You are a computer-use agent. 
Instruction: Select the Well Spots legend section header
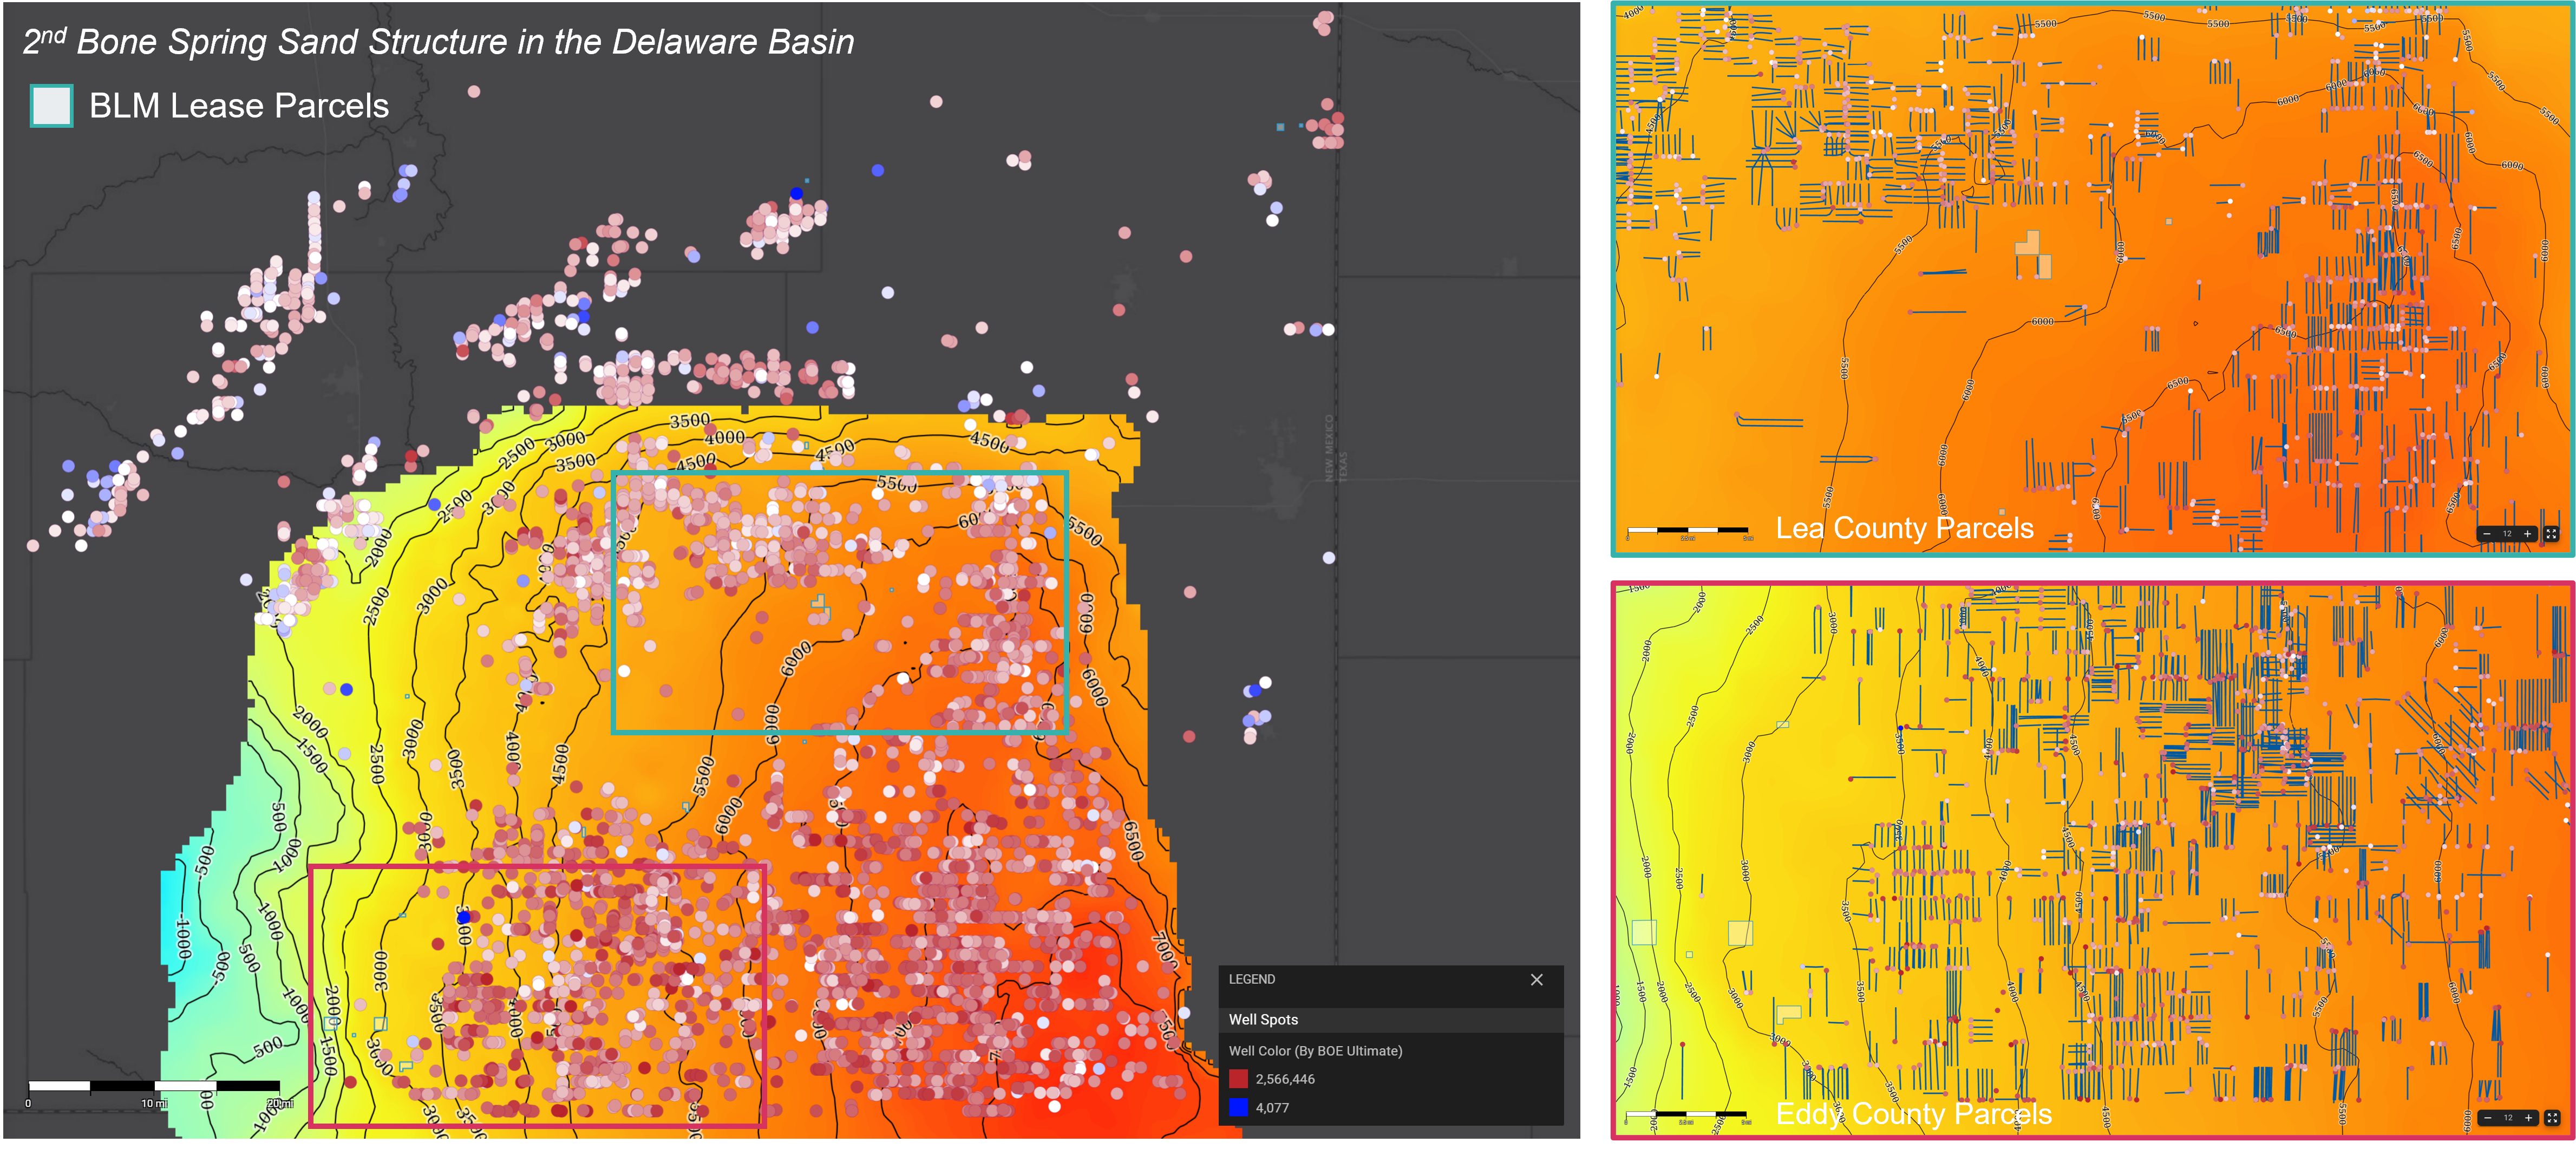(1263, 1019)
